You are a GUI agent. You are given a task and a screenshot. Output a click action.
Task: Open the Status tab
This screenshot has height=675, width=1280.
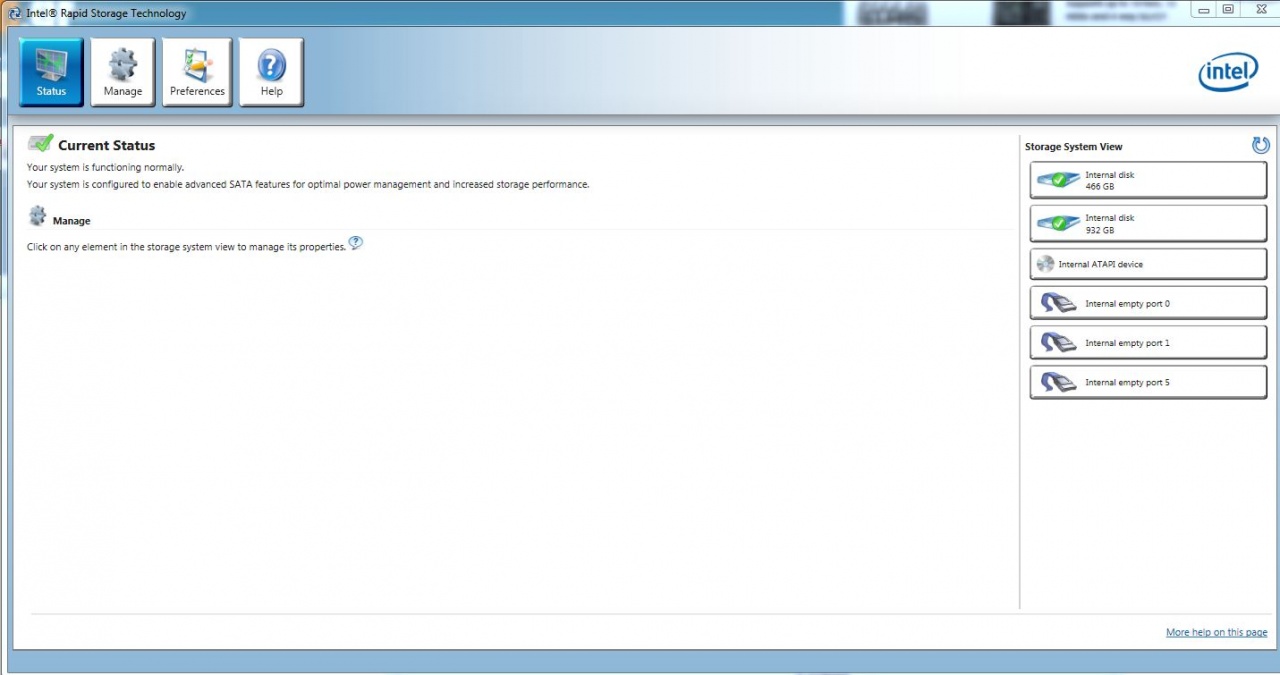click(51, 72)
